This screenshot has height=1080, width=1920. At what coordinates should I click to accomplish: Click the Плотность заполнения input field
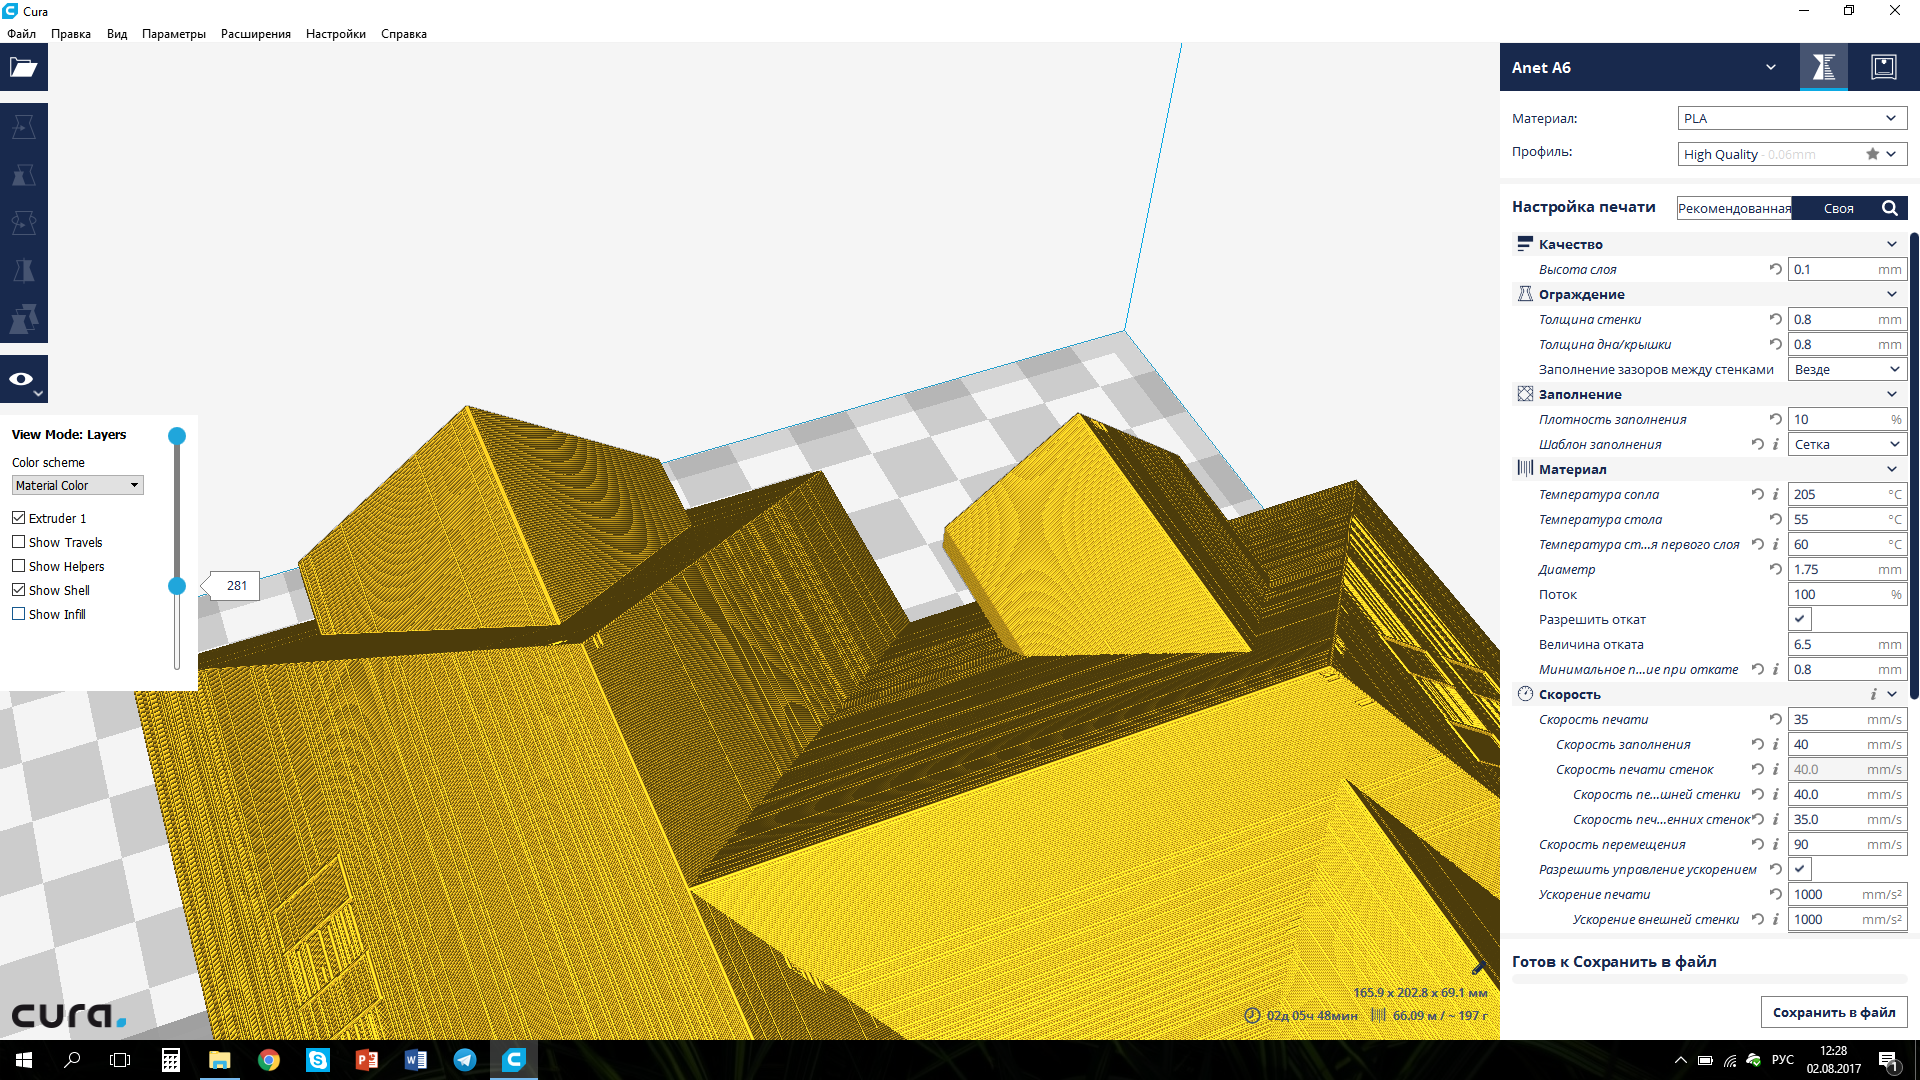click(x=1838, y=419)
